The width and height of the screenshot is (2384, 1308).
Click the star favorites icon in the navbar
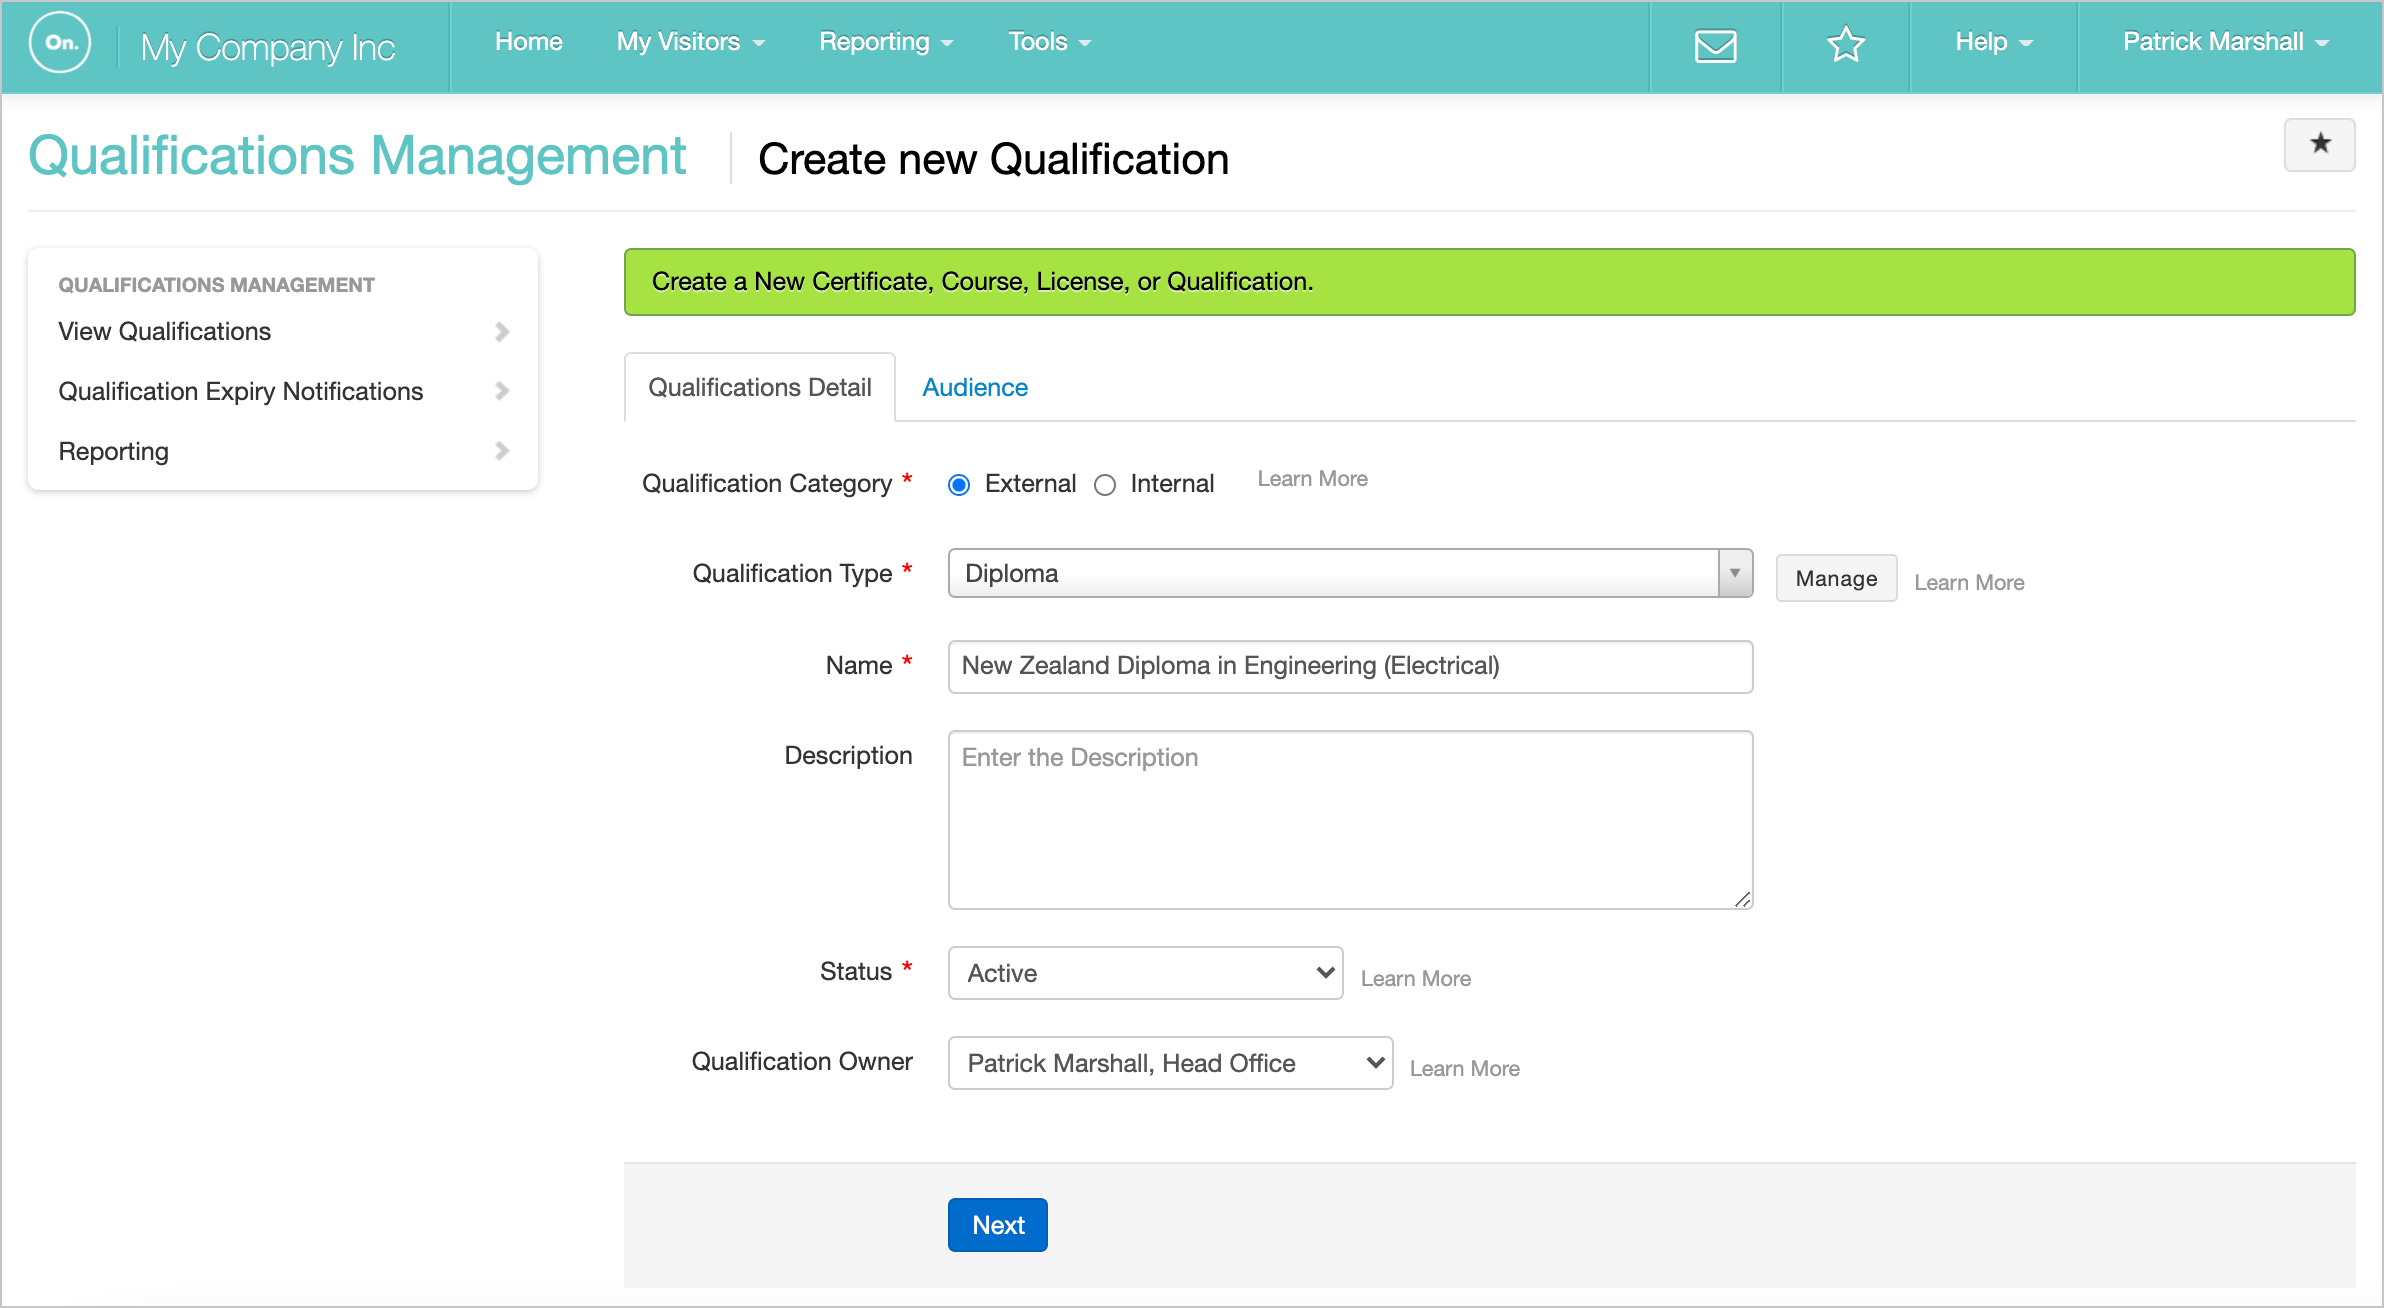(1844, 45)
